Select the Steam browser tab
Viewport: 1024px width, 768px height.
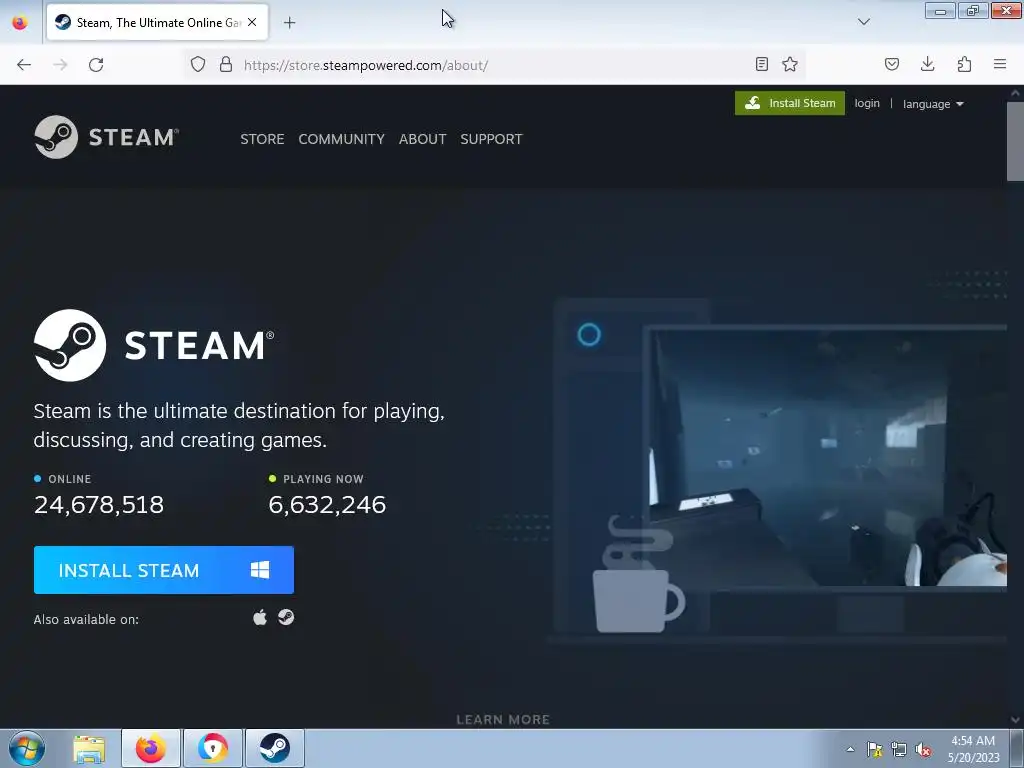pos(157,22)
